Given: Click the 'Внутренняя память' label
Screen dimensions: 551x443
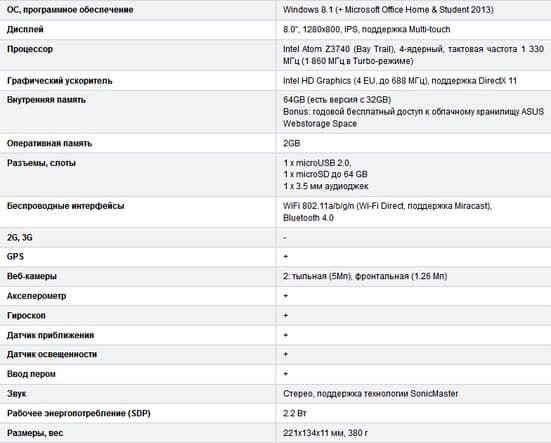Looking at the screenshot, I should (x=46, y=100).
